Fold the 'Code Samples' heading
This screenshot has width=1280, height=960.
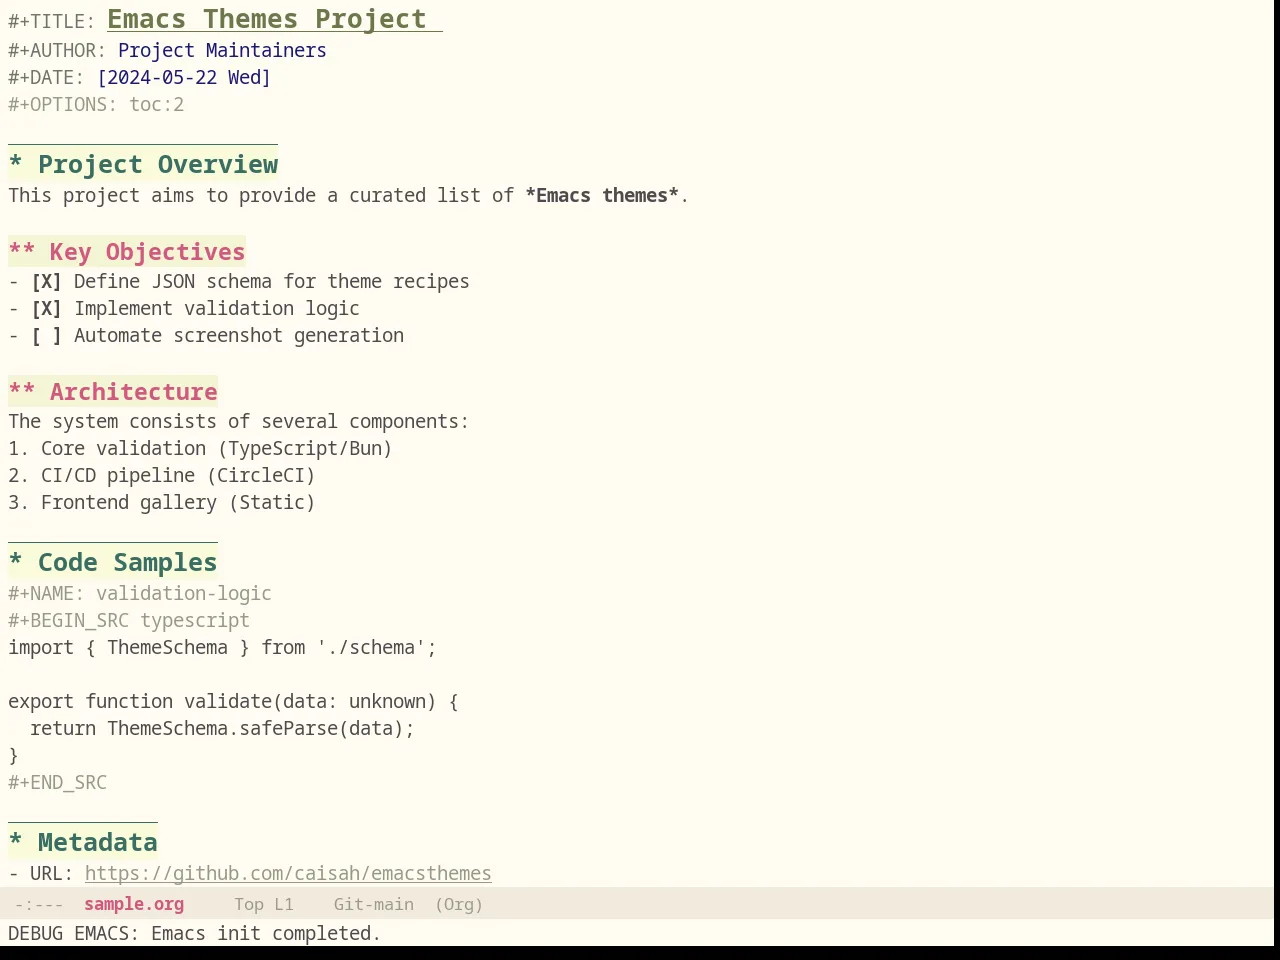[x=113, y=563]
